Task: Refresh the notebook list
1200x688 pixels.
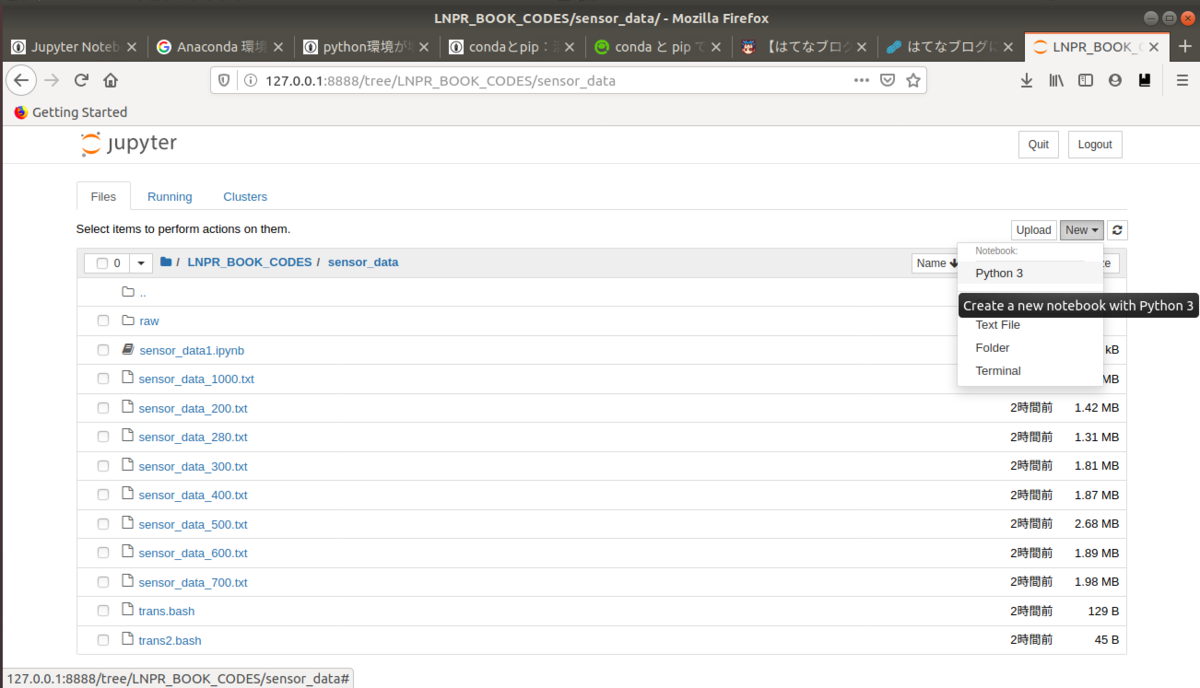Action: (x=1117, y=229)
